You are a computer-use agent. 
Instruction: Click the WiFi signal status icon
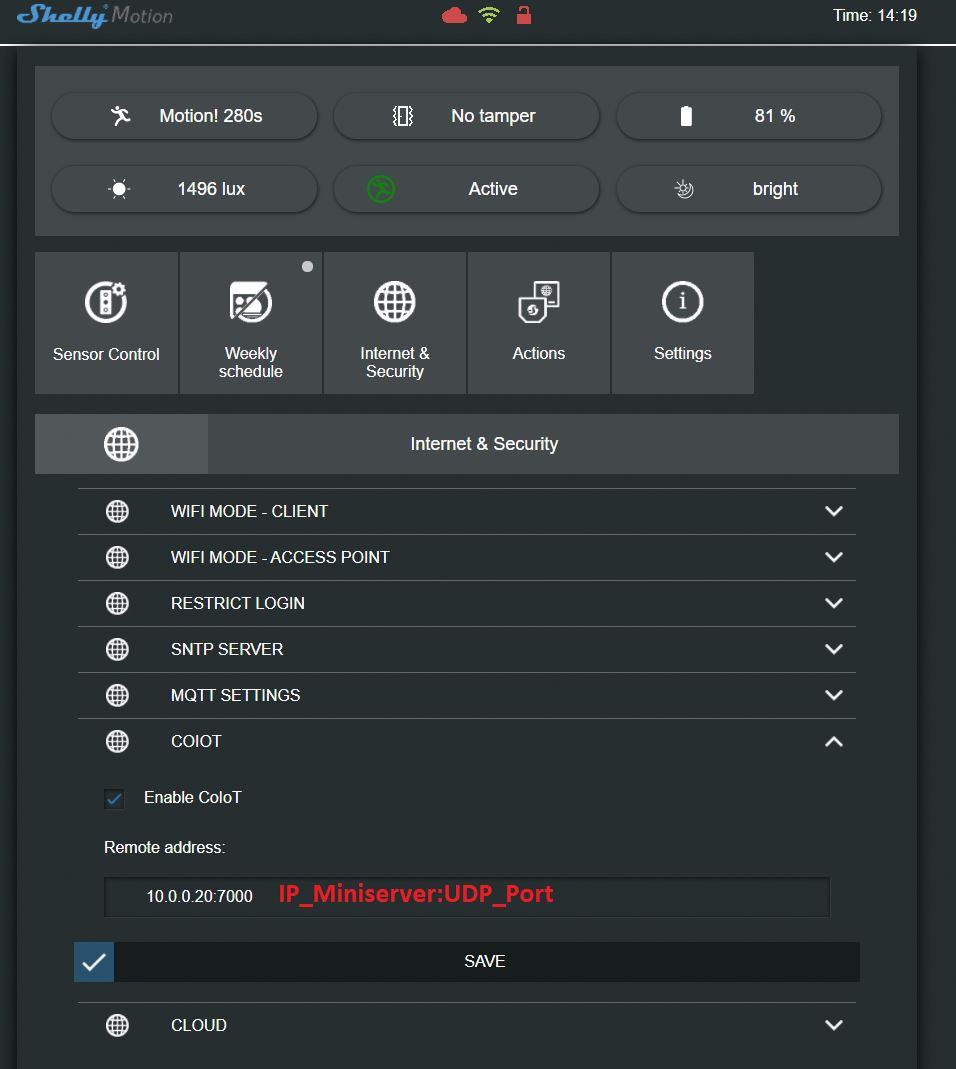(489, 15)
